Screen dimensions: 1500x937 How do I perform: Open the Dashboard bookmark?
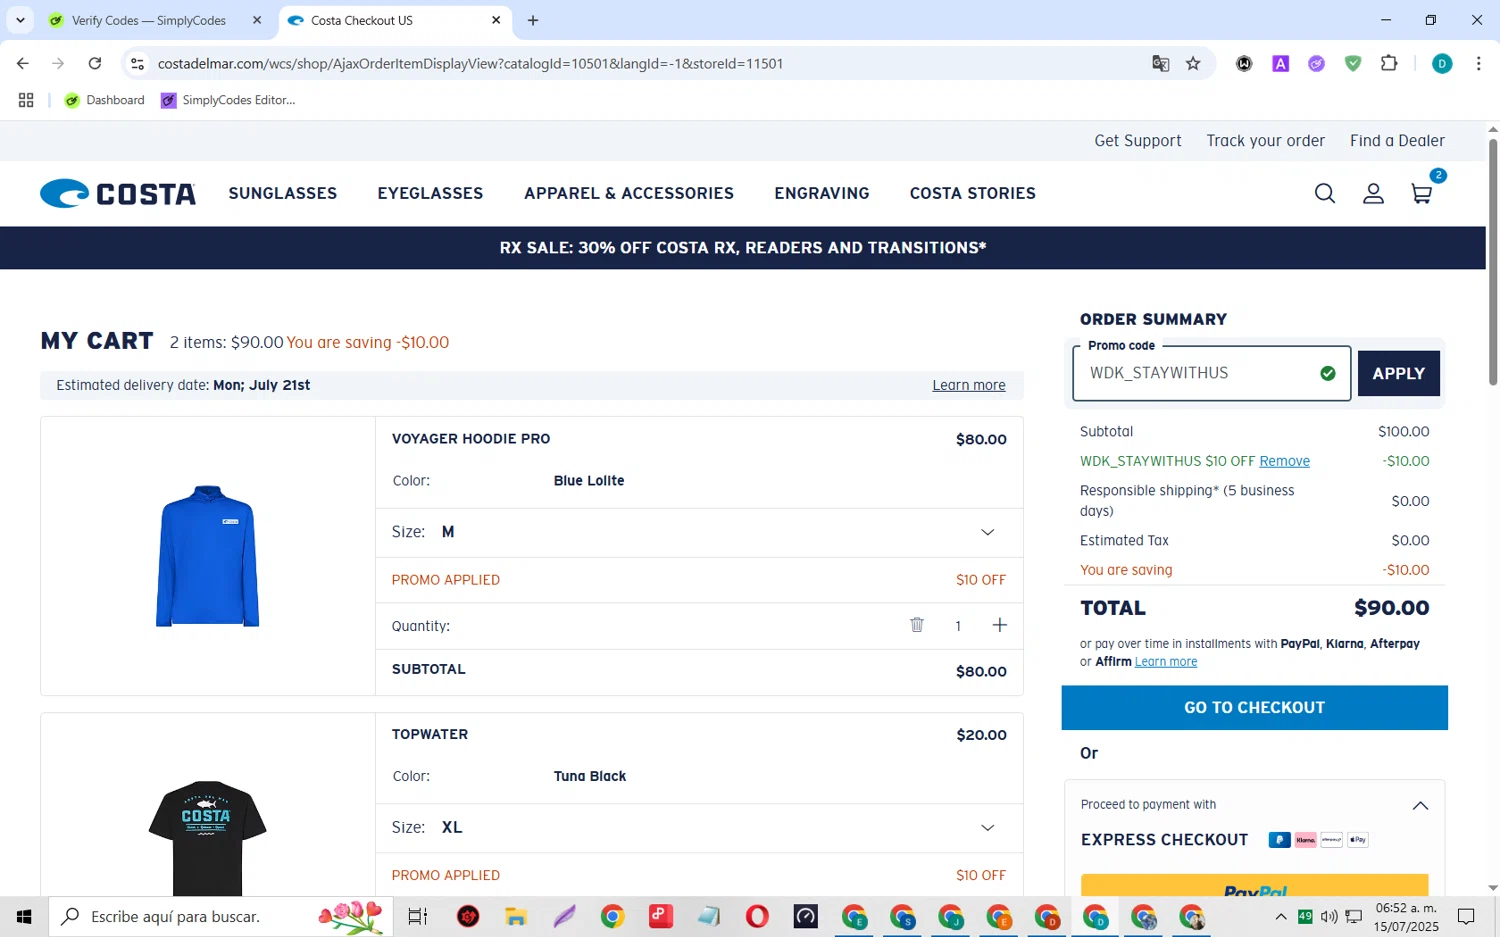click(x=104, y=100)
